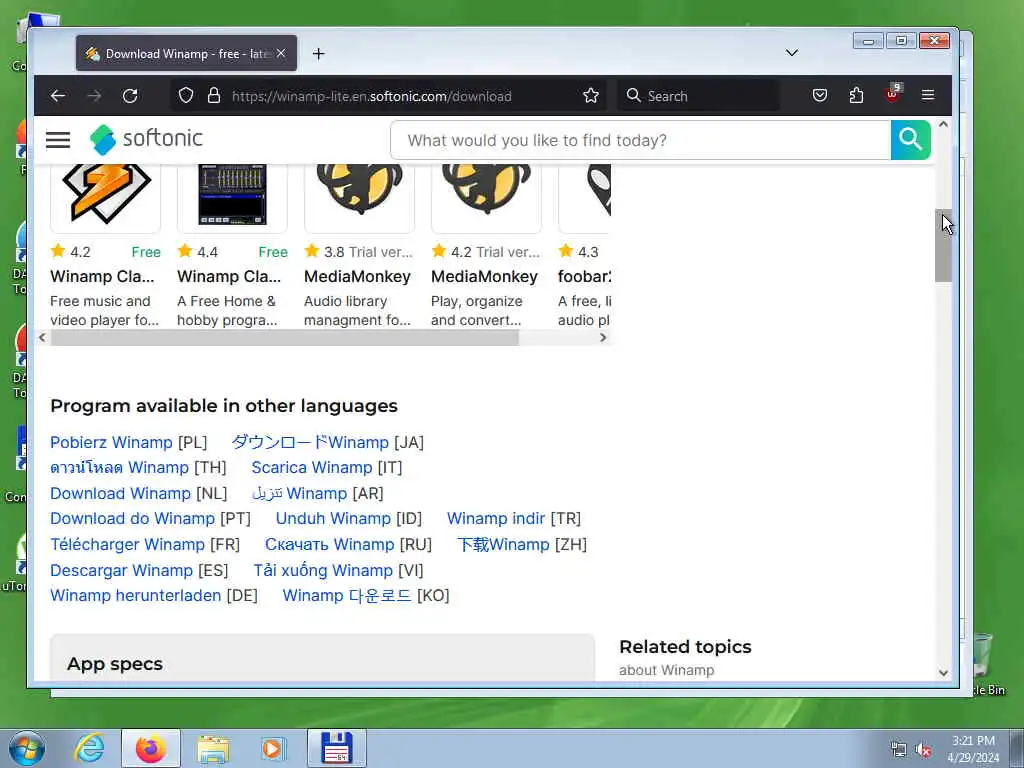
Task: Open Windows Explorer folder in taskbar
Action: tap(213, 748)
